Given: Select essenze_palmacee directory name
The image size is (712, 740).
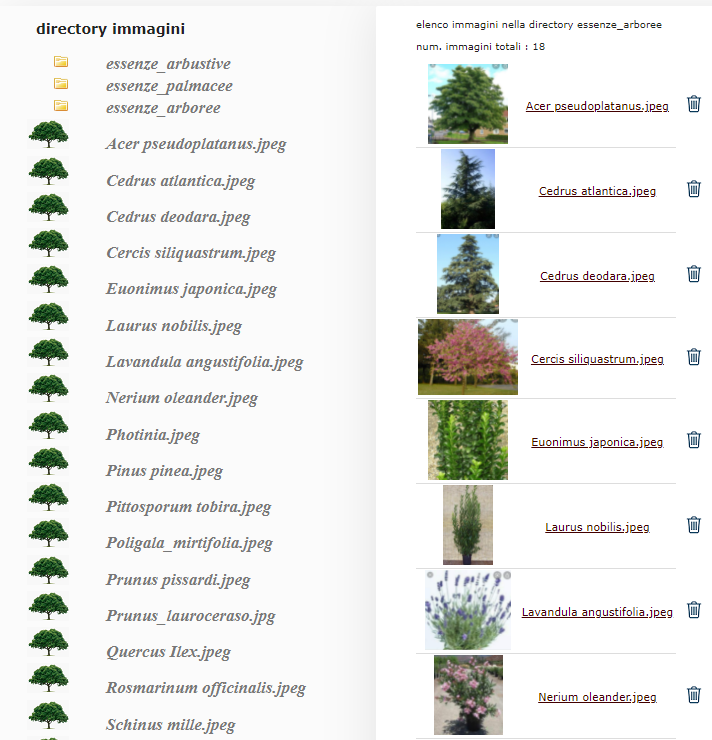Looking at the screenshot, I should coord(169,86).
